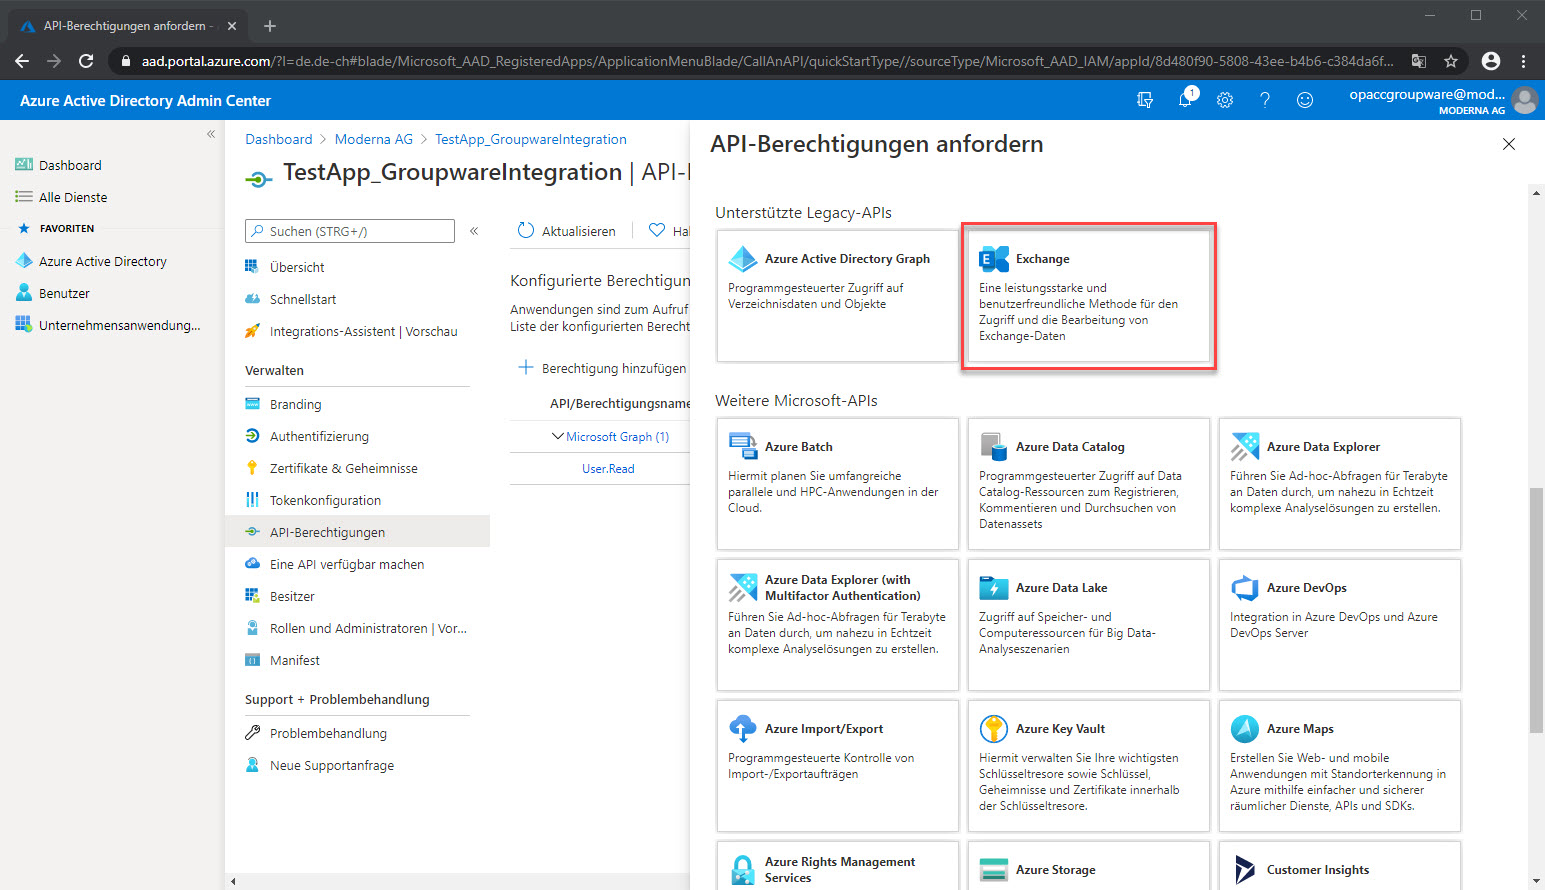Reload the page in the browser
The width and height of the screenshot is (1545, 890).
(86, 61)
